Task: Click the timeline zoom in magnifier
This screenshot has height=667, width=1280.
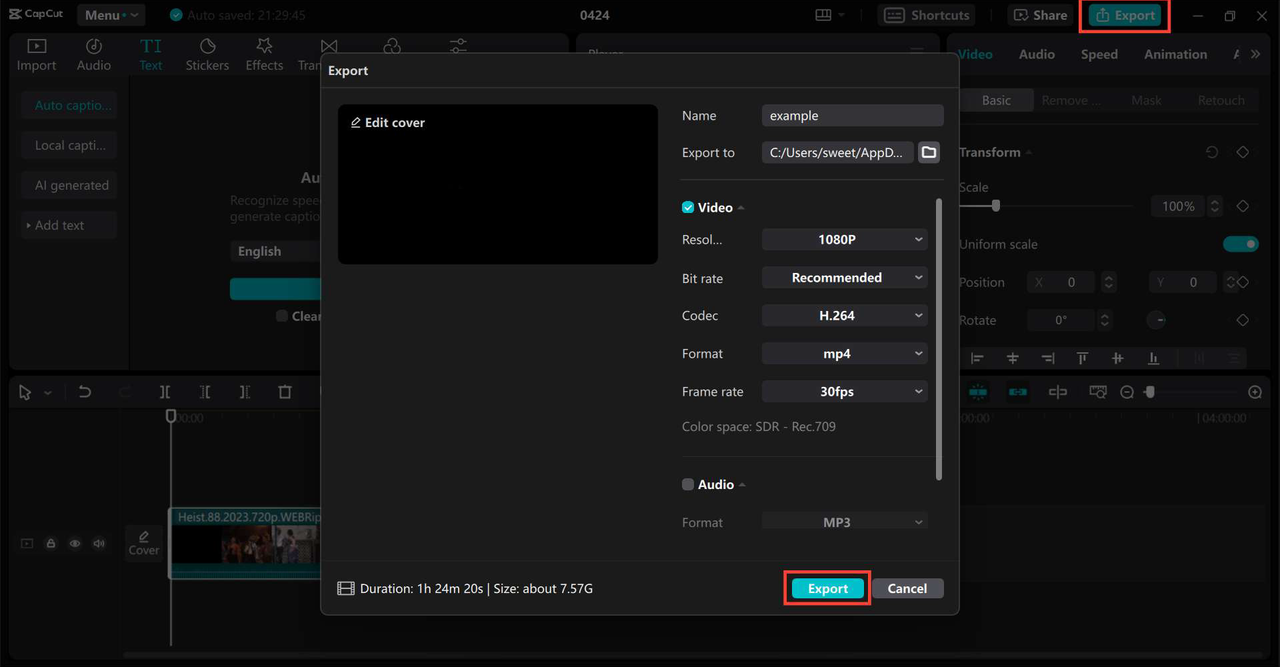Action: tap(1255, 392)
